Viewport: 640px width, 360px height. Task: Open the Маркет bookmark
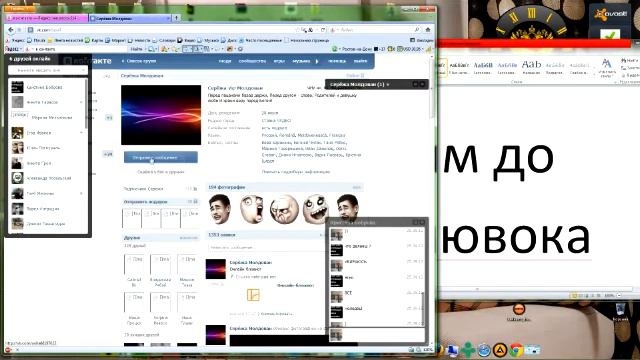coord(116,40)
